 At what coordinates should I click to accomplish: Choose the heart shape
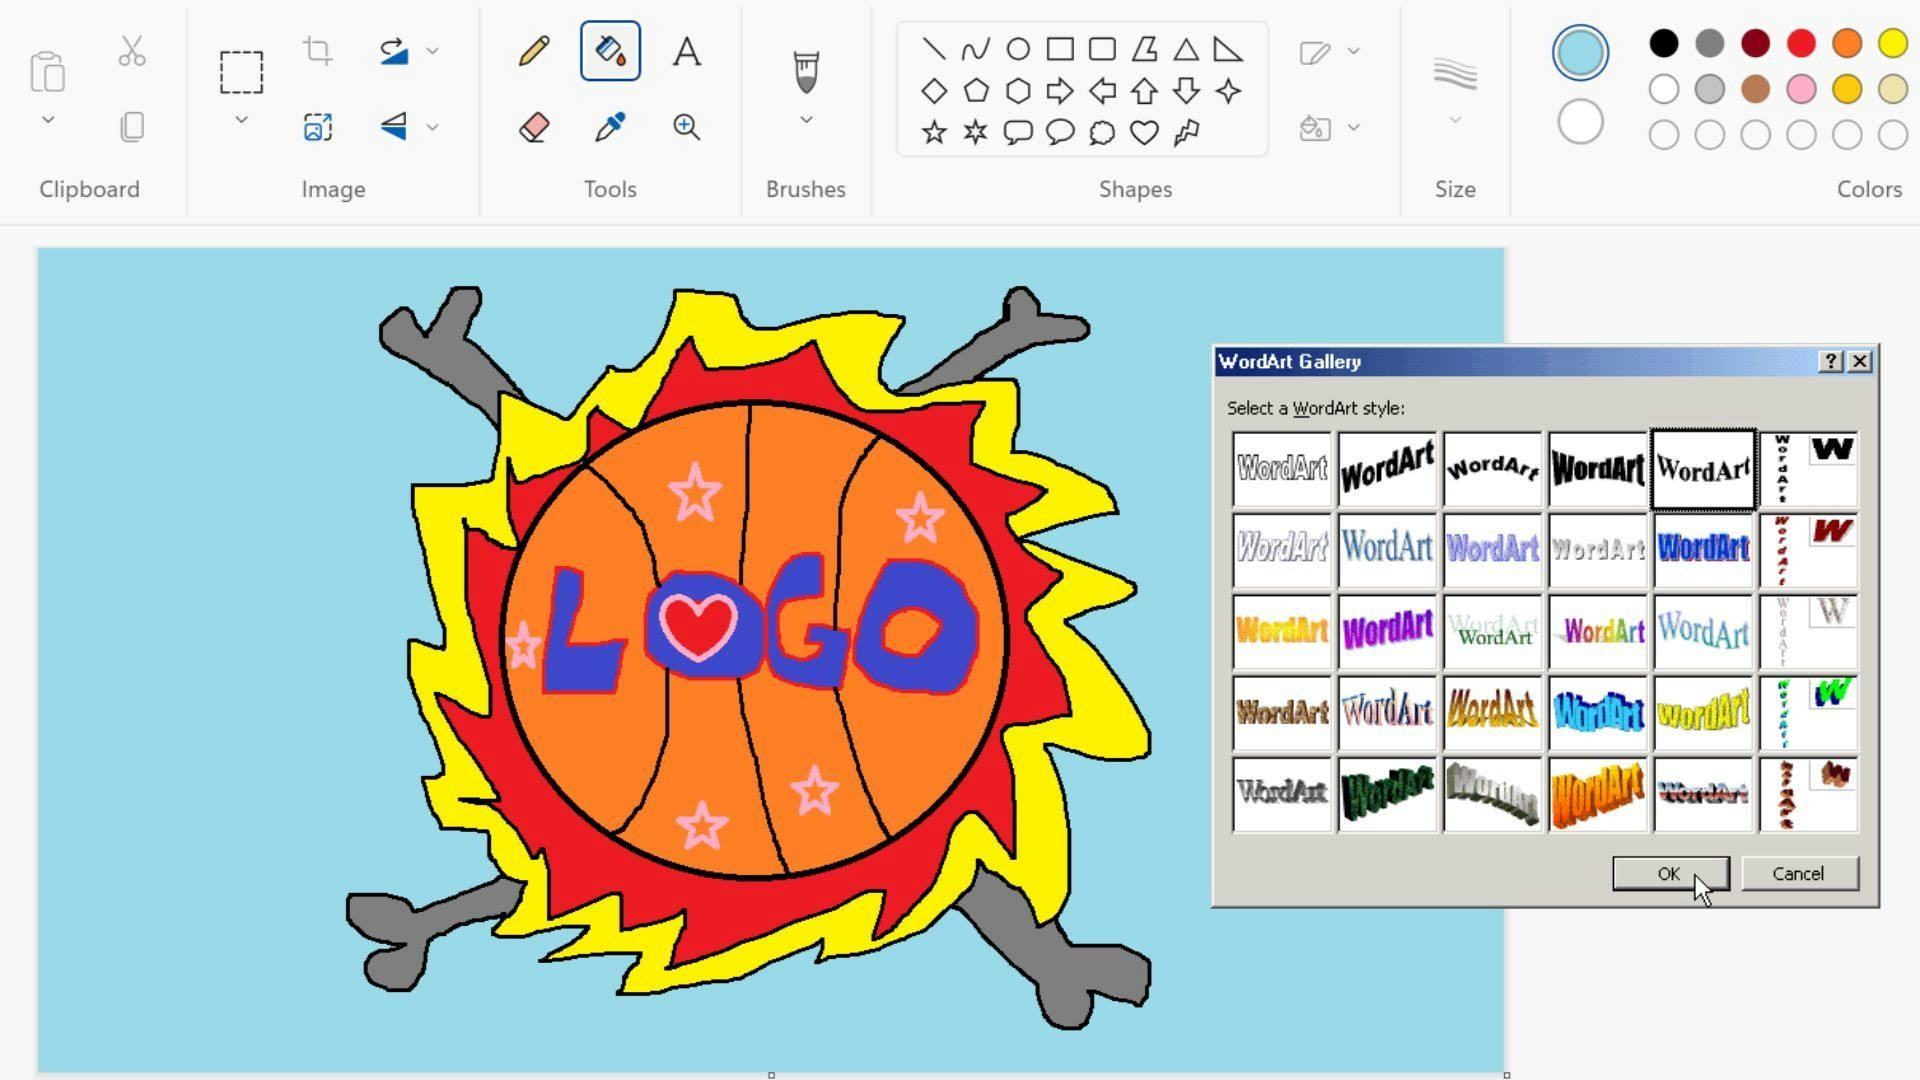coord(1144,132)
